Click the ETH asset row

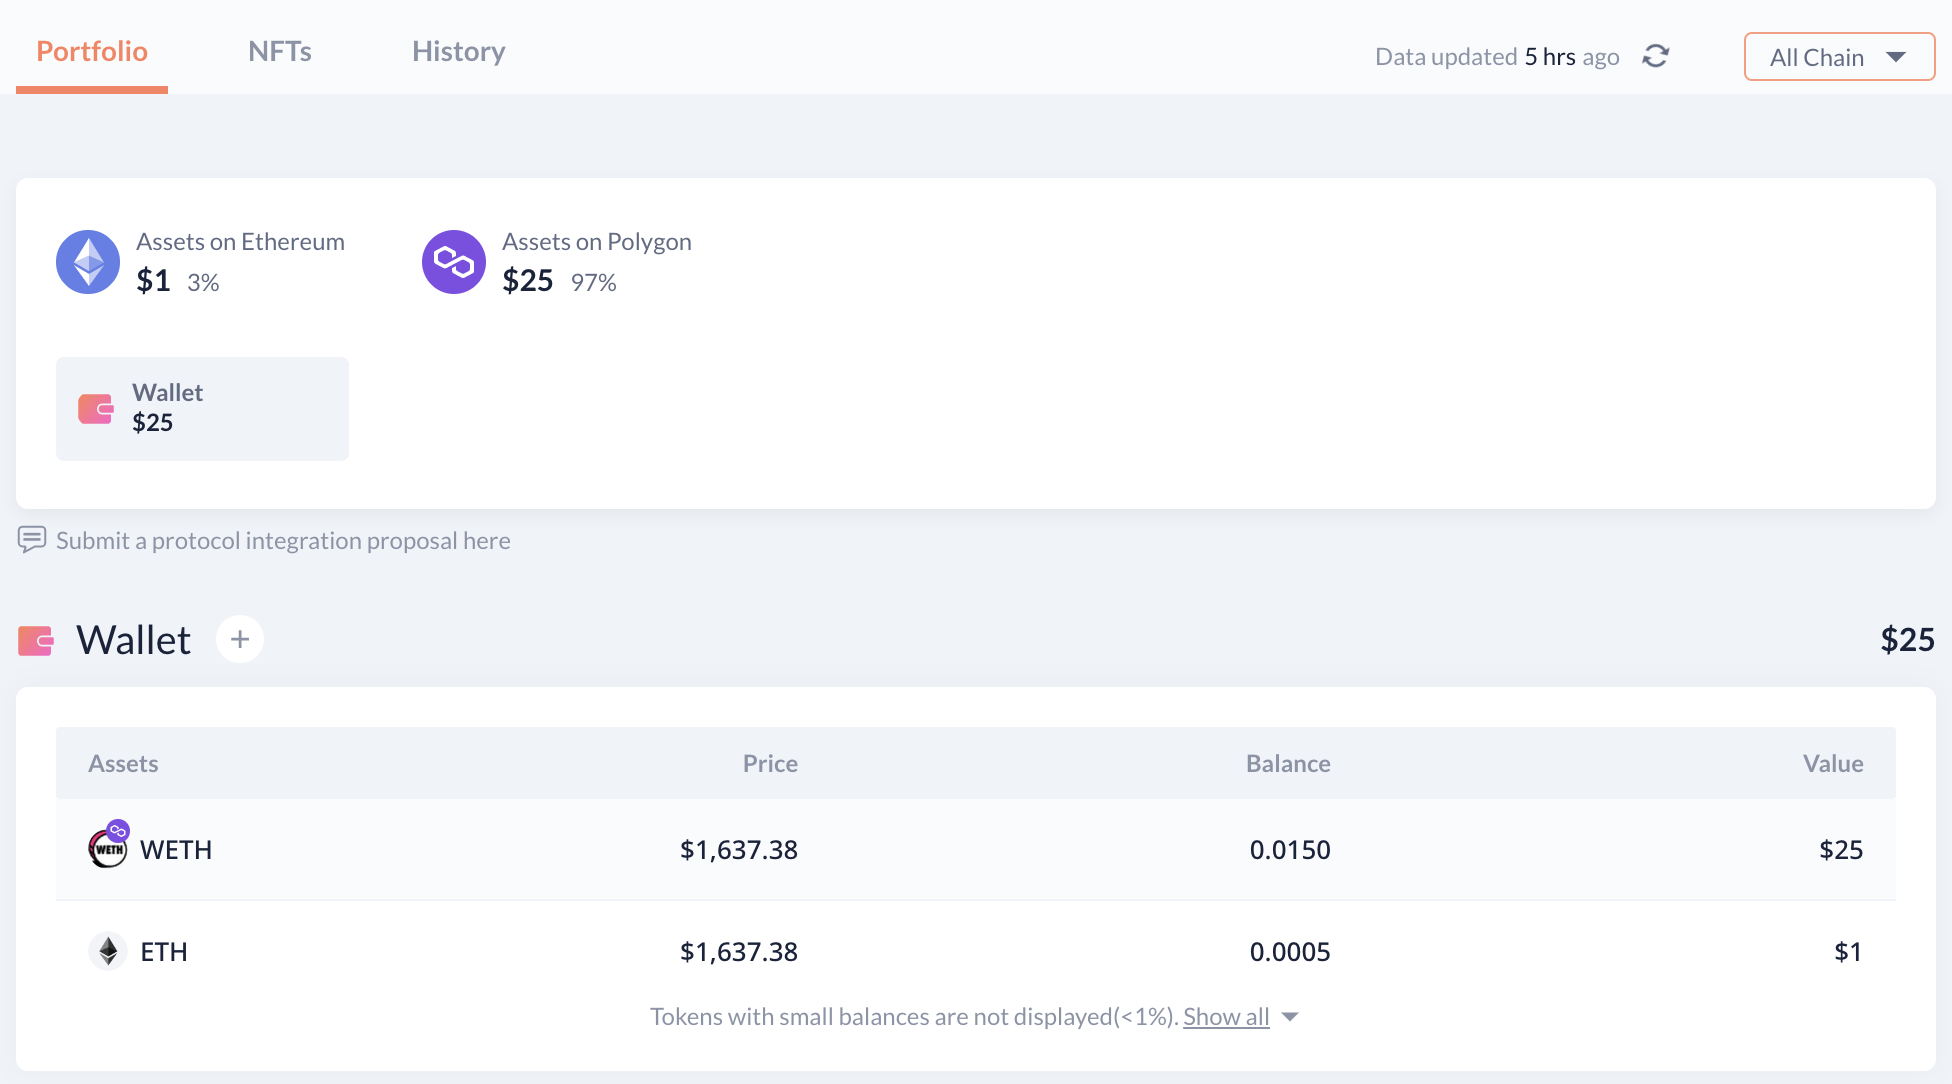tap(975, 951)
